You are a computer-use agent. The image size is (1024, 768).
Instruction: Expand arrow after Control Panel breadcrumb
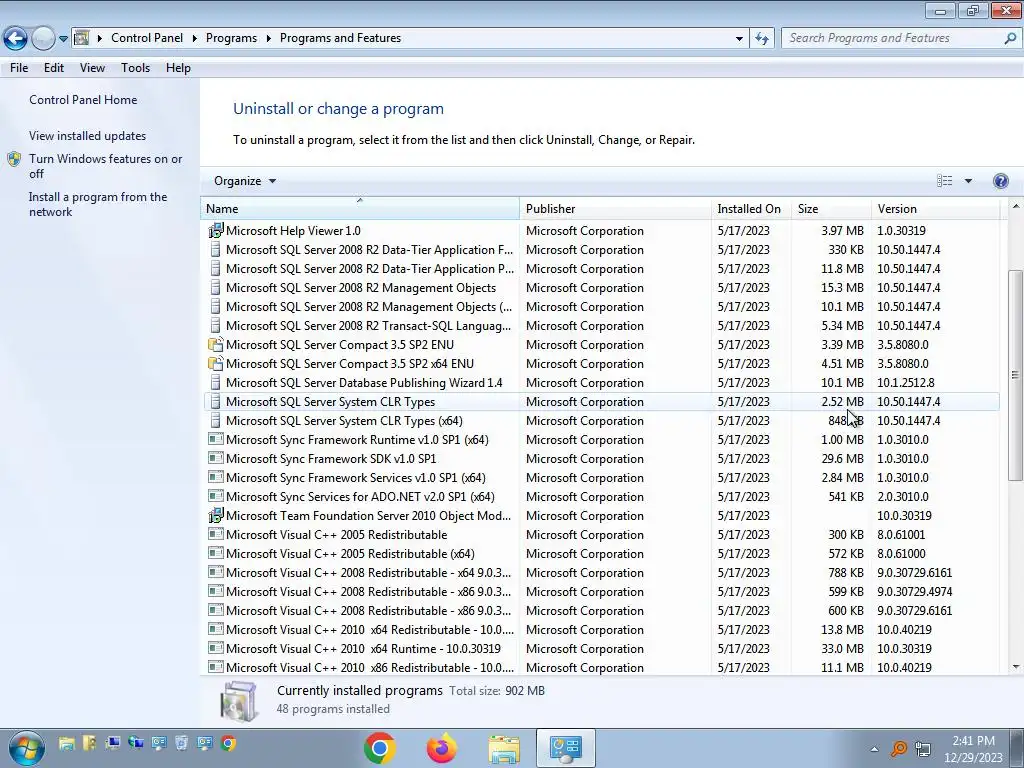[x=195, y=38]
